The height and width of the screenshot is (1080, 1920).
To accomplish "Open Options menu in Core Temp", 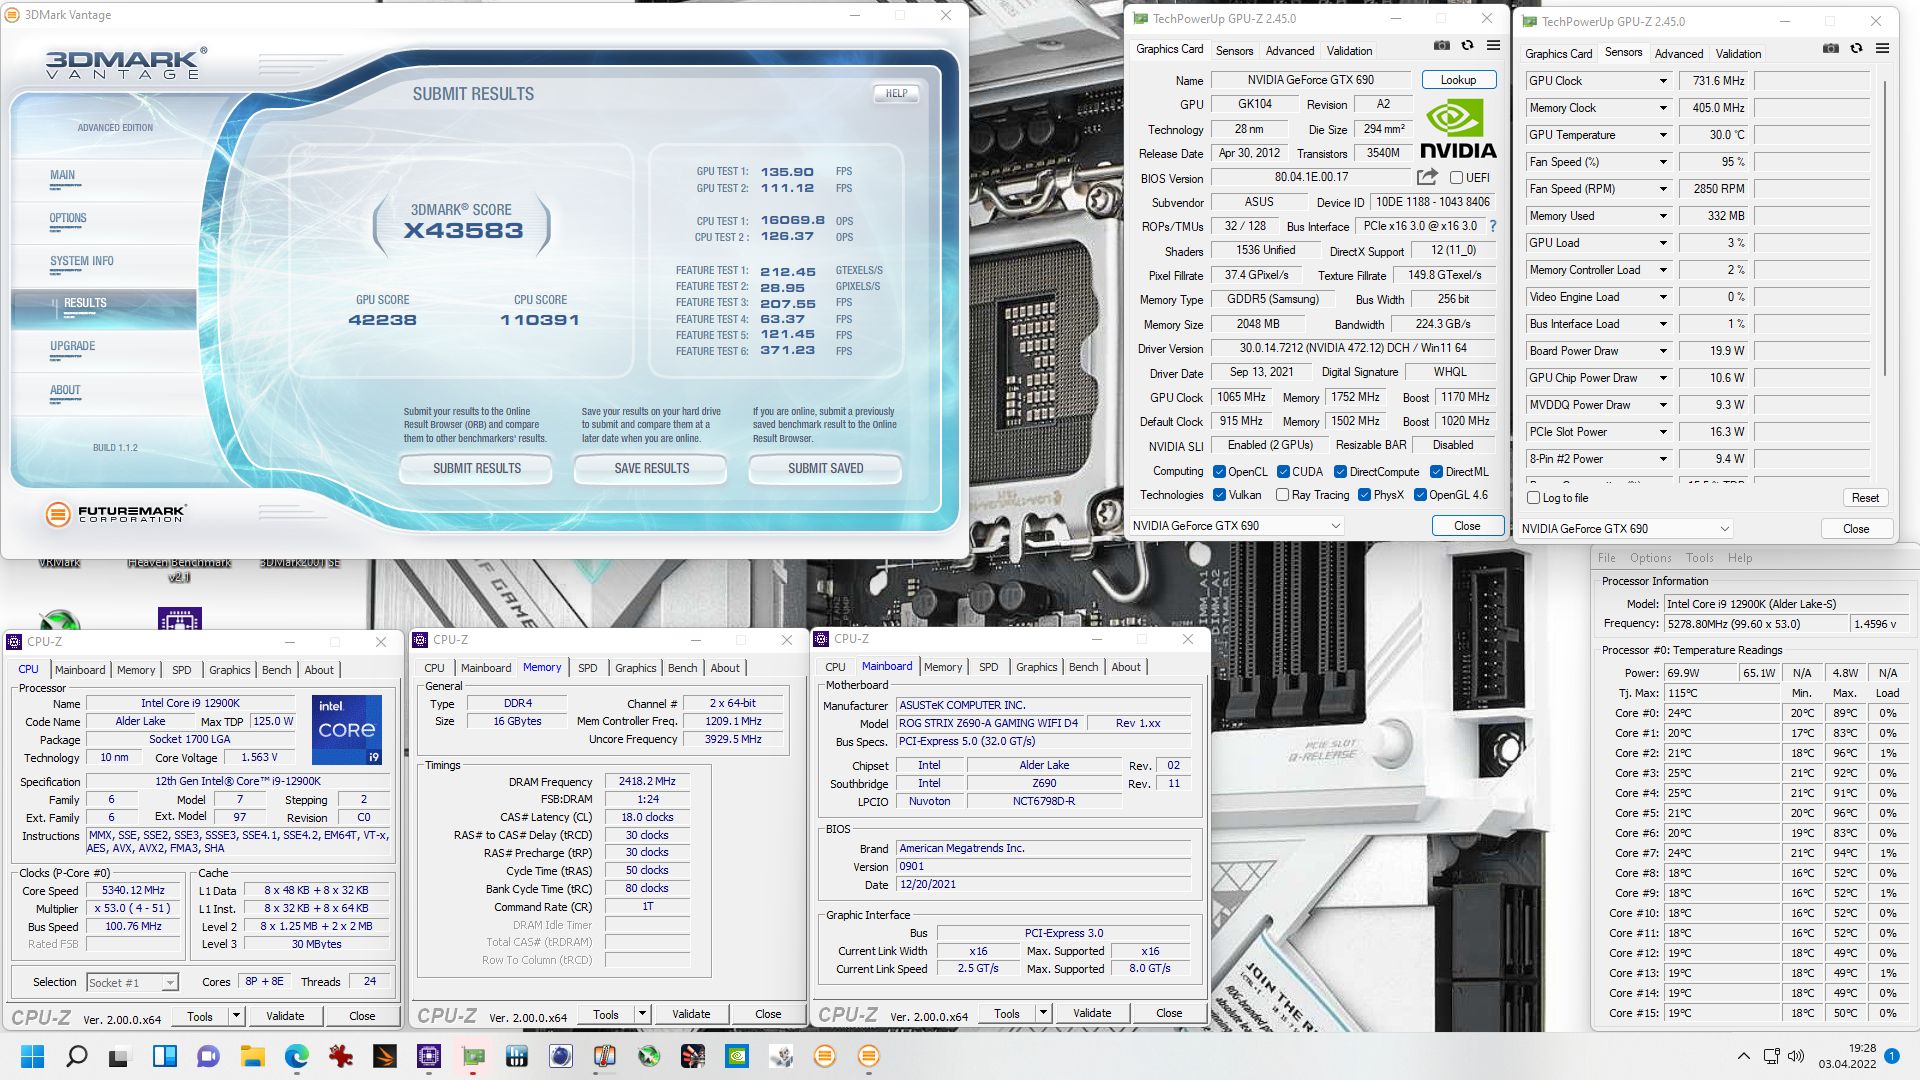I will pyautogui.click(x=1650, y=558).
